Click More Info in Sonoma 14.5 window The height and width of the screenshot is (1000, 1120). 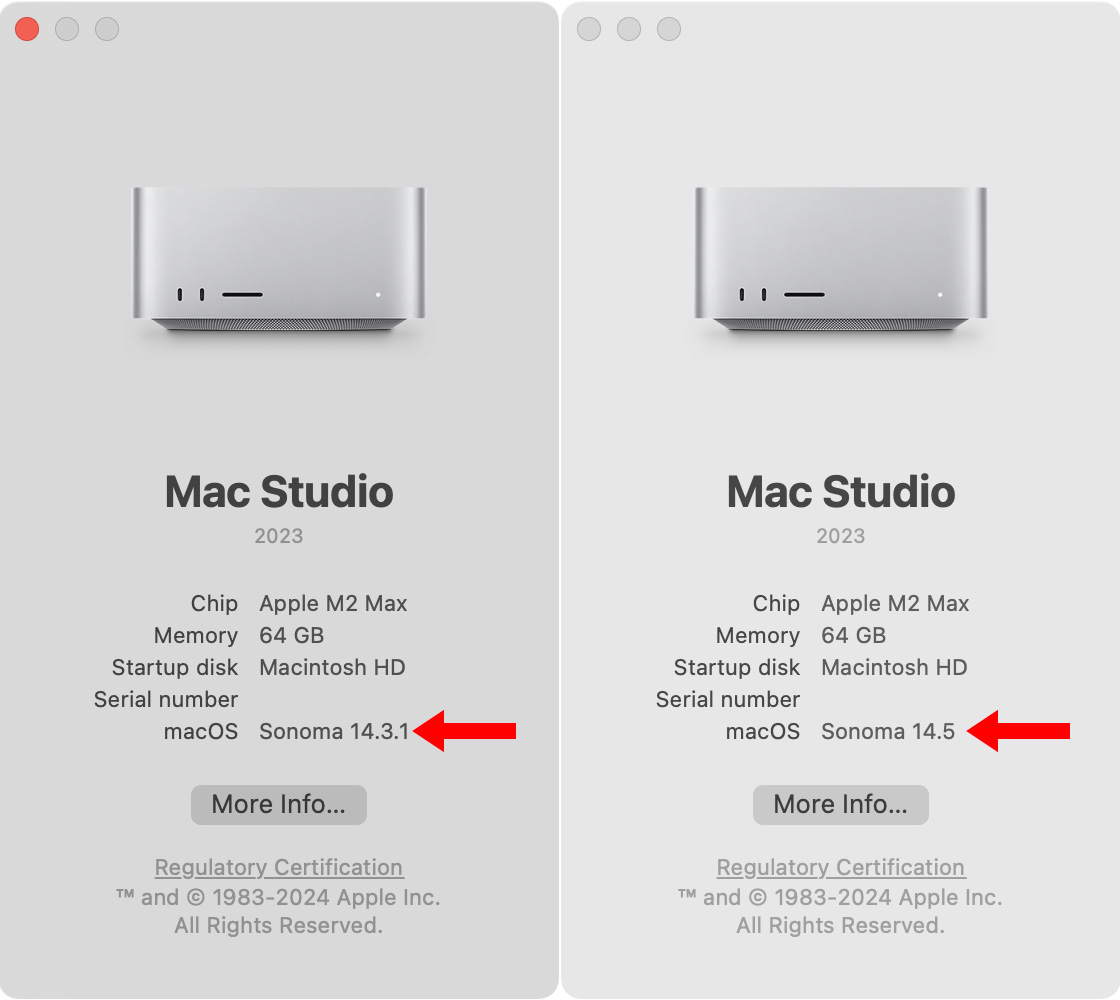(x=841, y=805)
